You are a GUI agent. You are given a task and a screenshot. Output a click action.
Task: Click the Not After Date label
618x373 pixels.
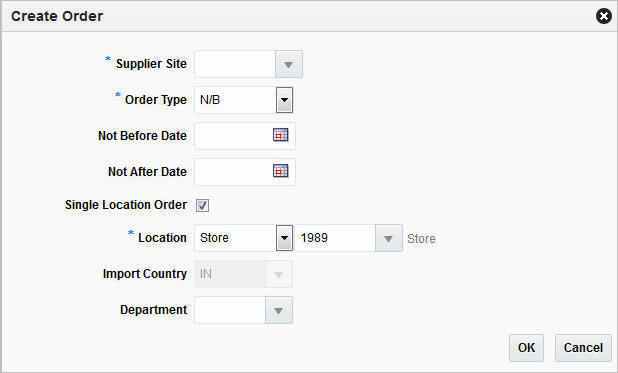click(147, 172)
